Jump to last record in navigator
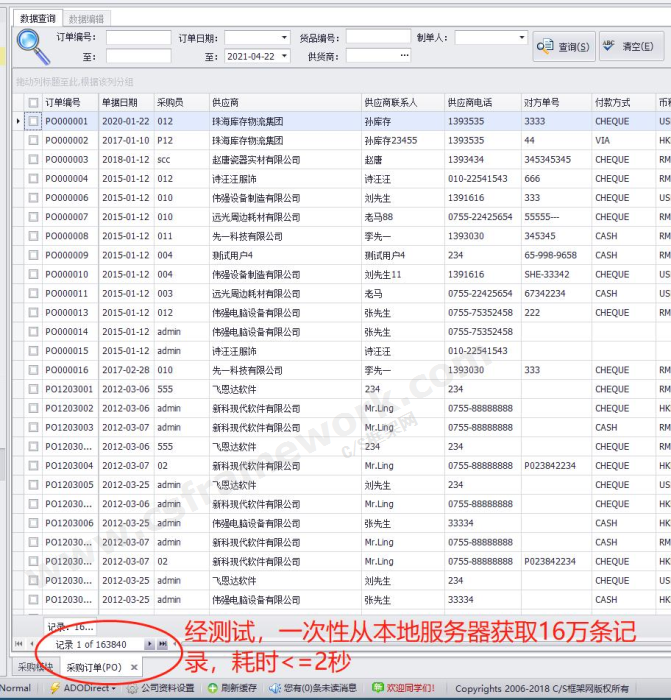671x700 pixels. (162, 644)
